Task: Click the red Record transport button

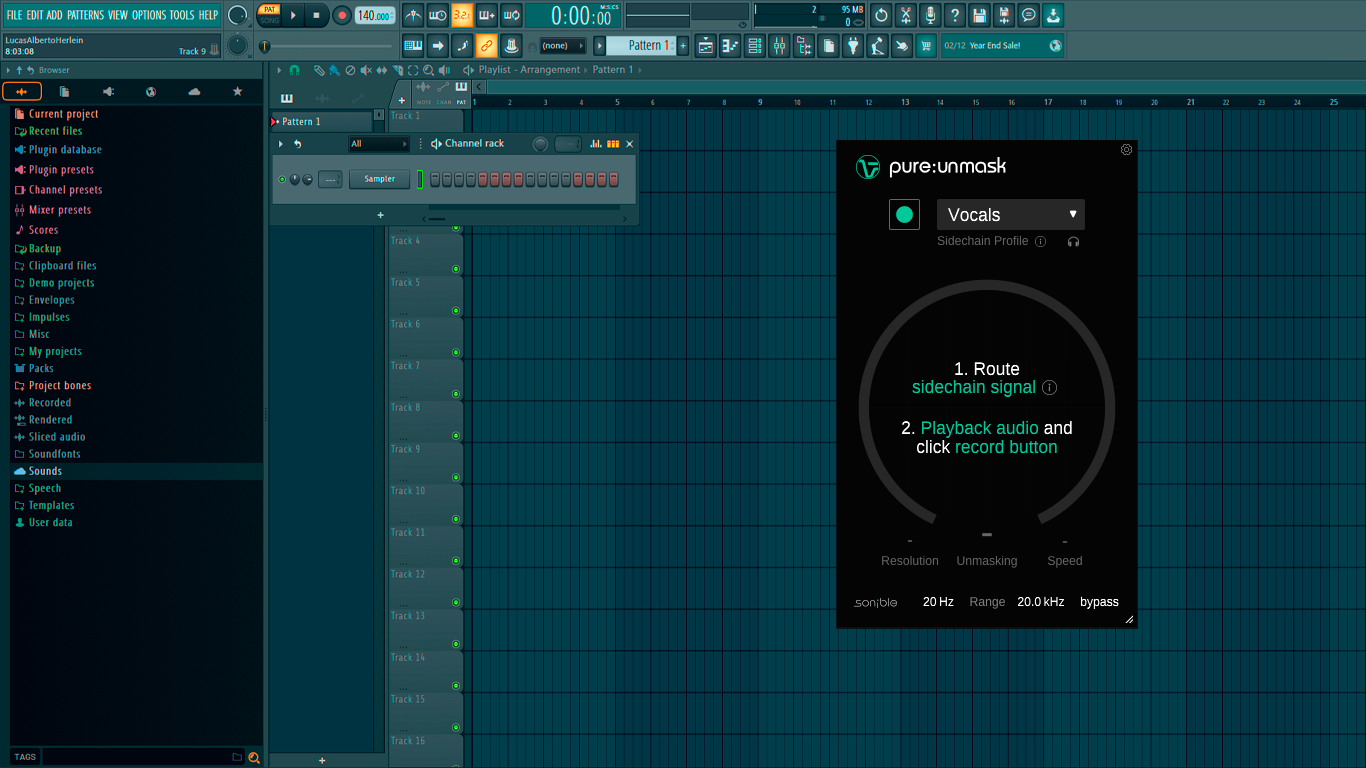Action: [x=342, y=15]
